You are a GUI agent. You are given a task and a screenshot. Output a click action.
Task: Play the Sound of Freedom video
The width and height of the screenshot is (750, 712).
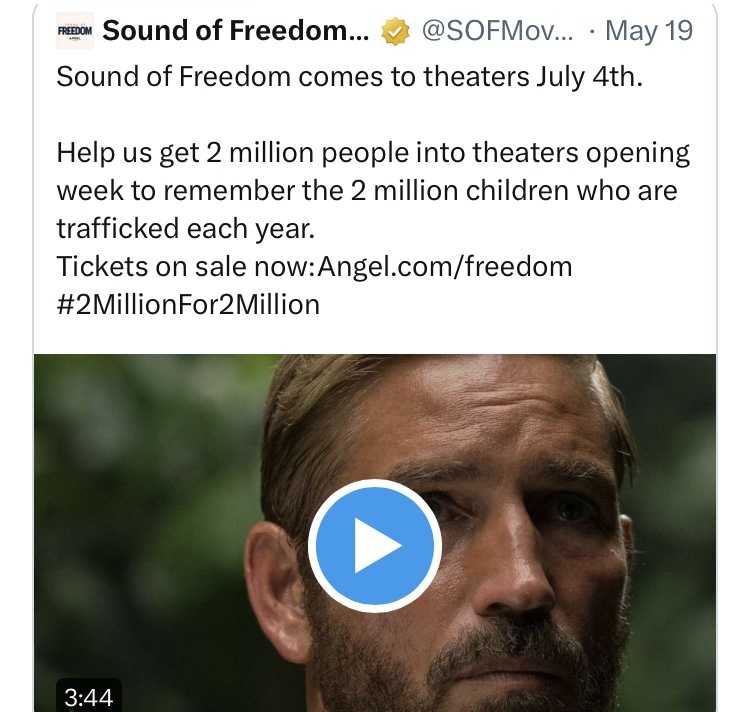click(x=375, y=546)
